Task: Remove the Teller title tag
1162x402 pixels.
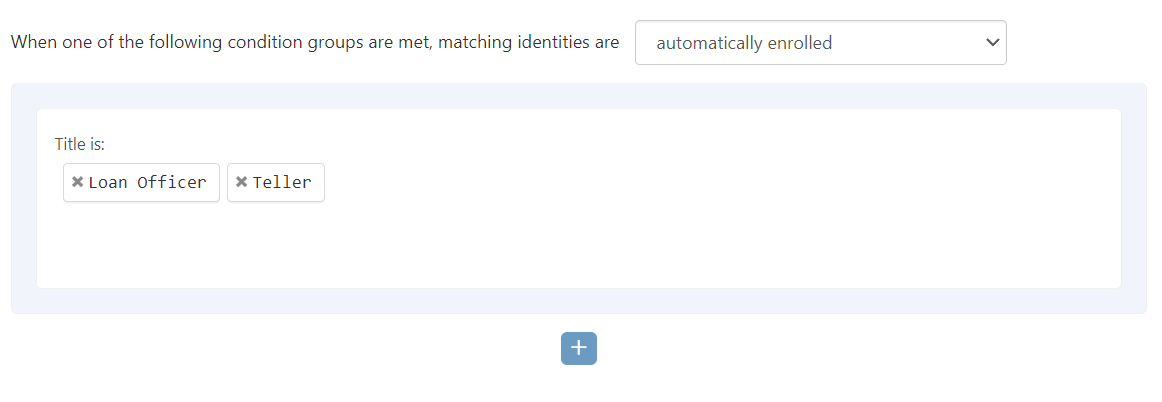Action: click(241, 182)
